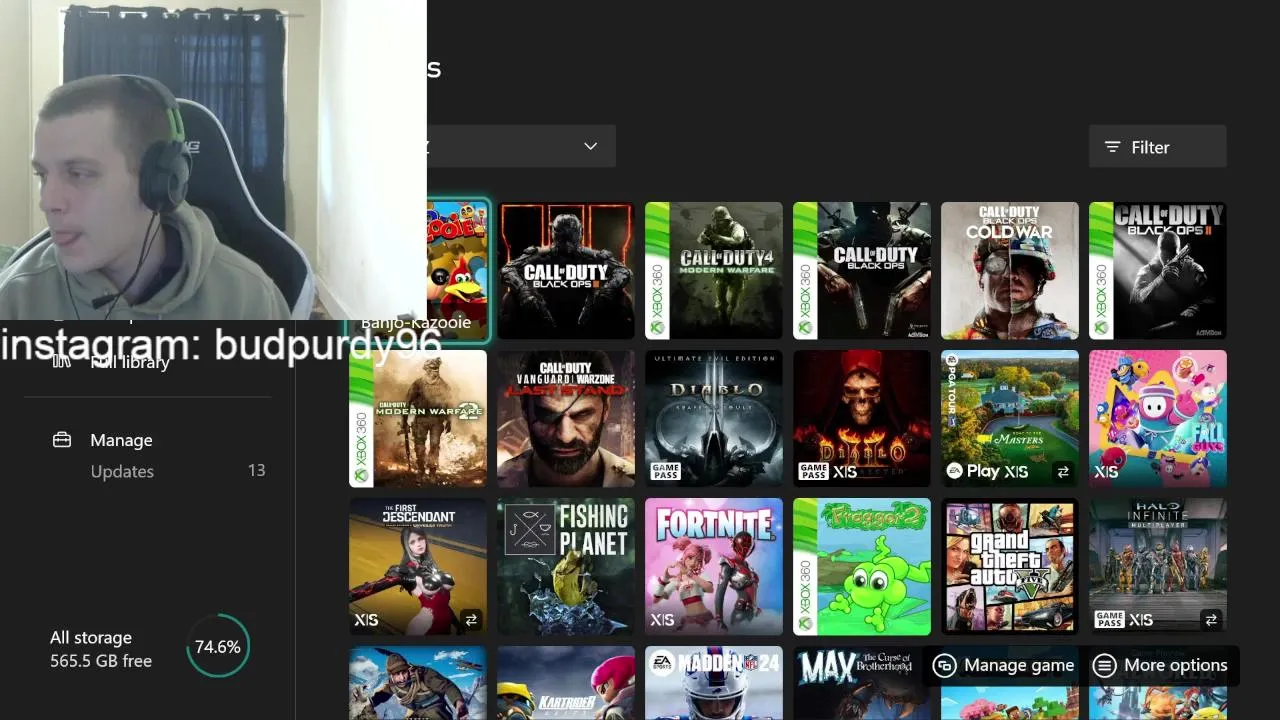
Task: Open the KartRider Drift tile
Action: pyautogui.click(x=566, y=683)
